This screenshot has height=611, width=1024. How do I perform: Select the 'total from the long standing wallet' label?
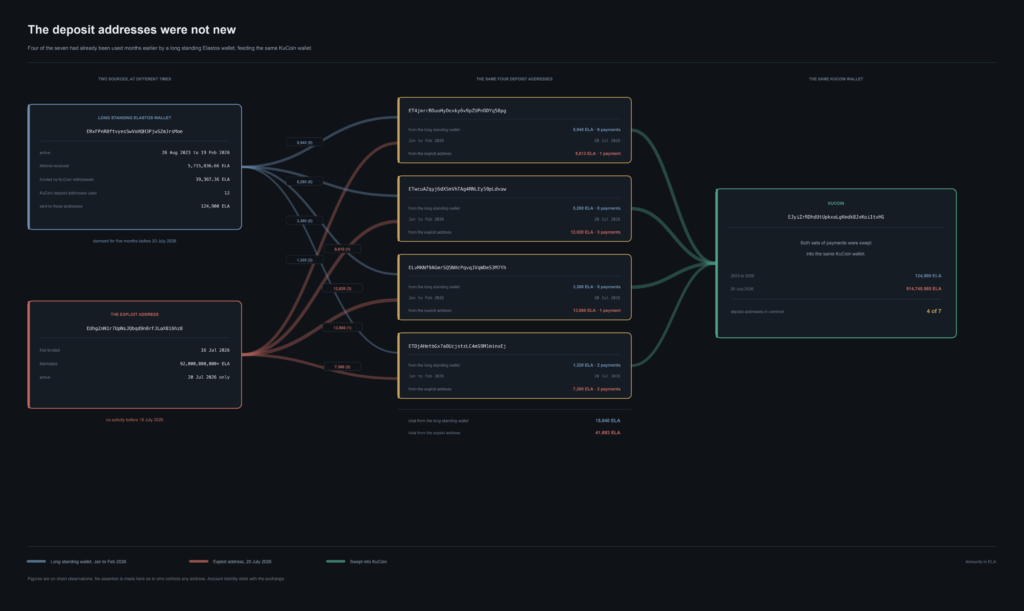[x=438, y=420]
